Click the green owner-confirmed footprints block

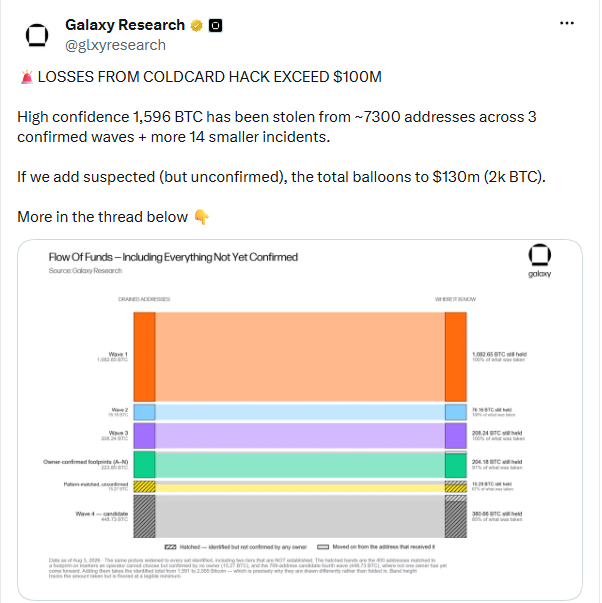pos(145,465)
